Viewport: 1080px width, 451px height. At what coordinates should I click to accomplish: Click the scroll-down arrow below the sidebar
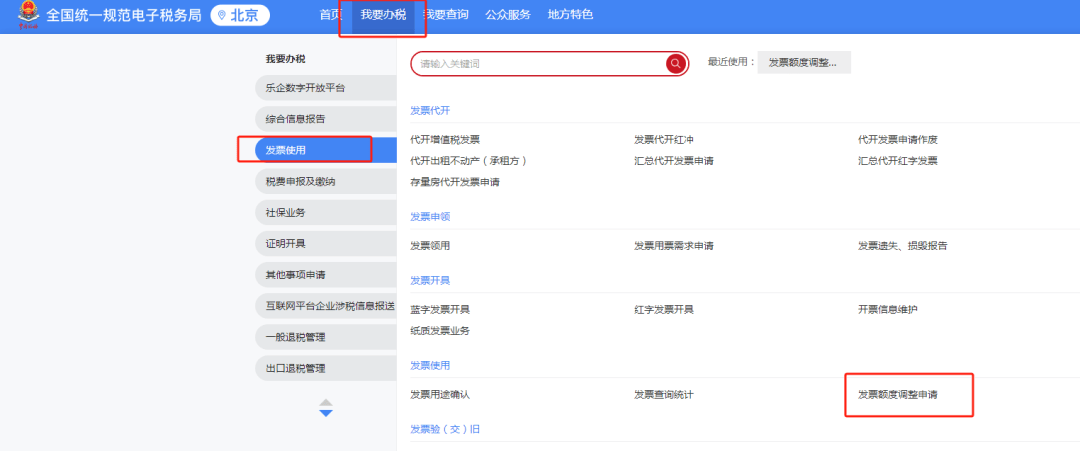pyautogui.click(x=325, y=413)
